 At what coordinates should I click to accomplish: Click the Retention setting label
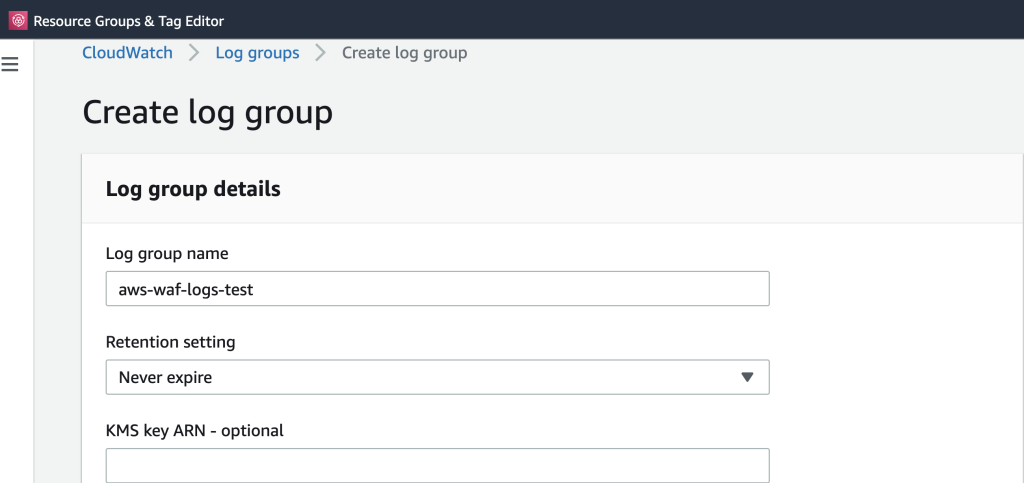(x=170, y=342)
